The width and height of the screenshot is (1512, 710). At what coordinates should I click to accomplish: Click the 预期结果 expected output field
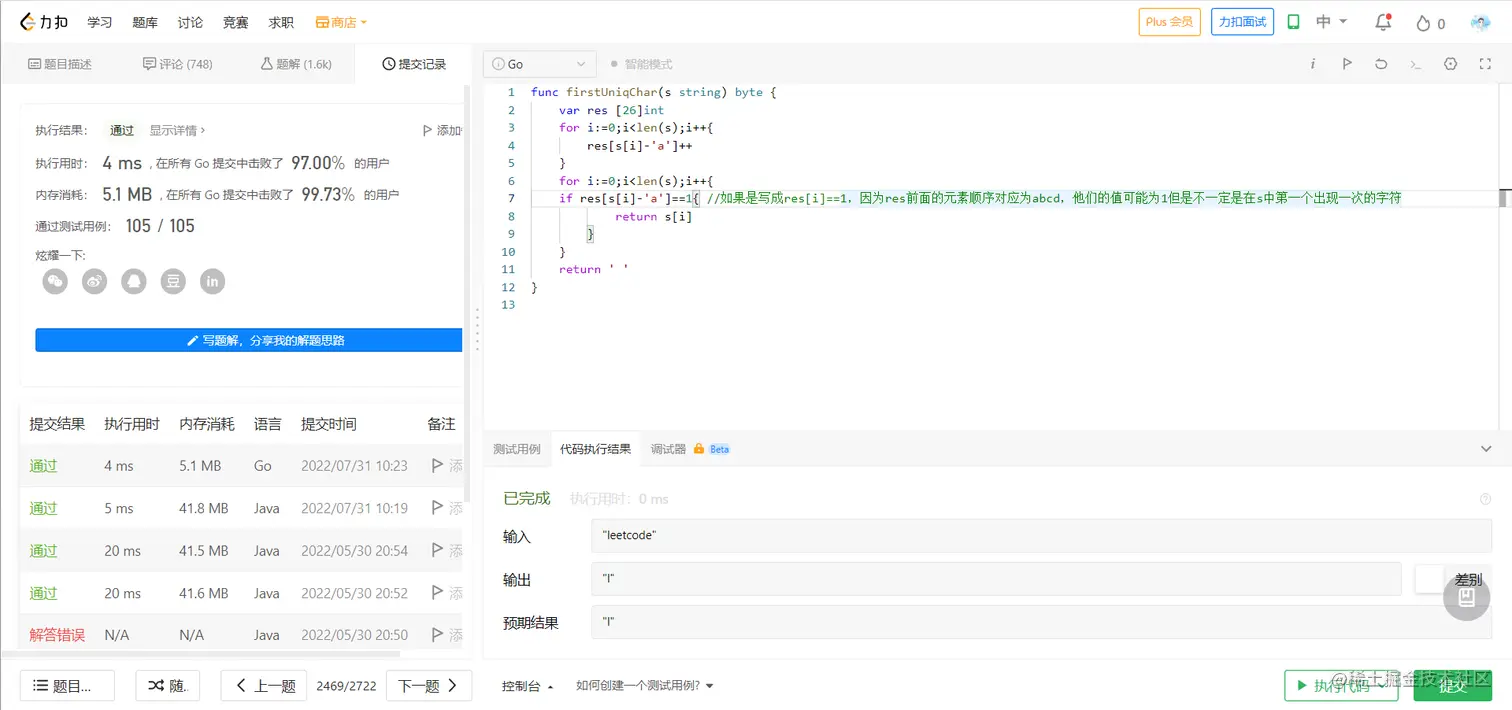tap(1041, 622)
